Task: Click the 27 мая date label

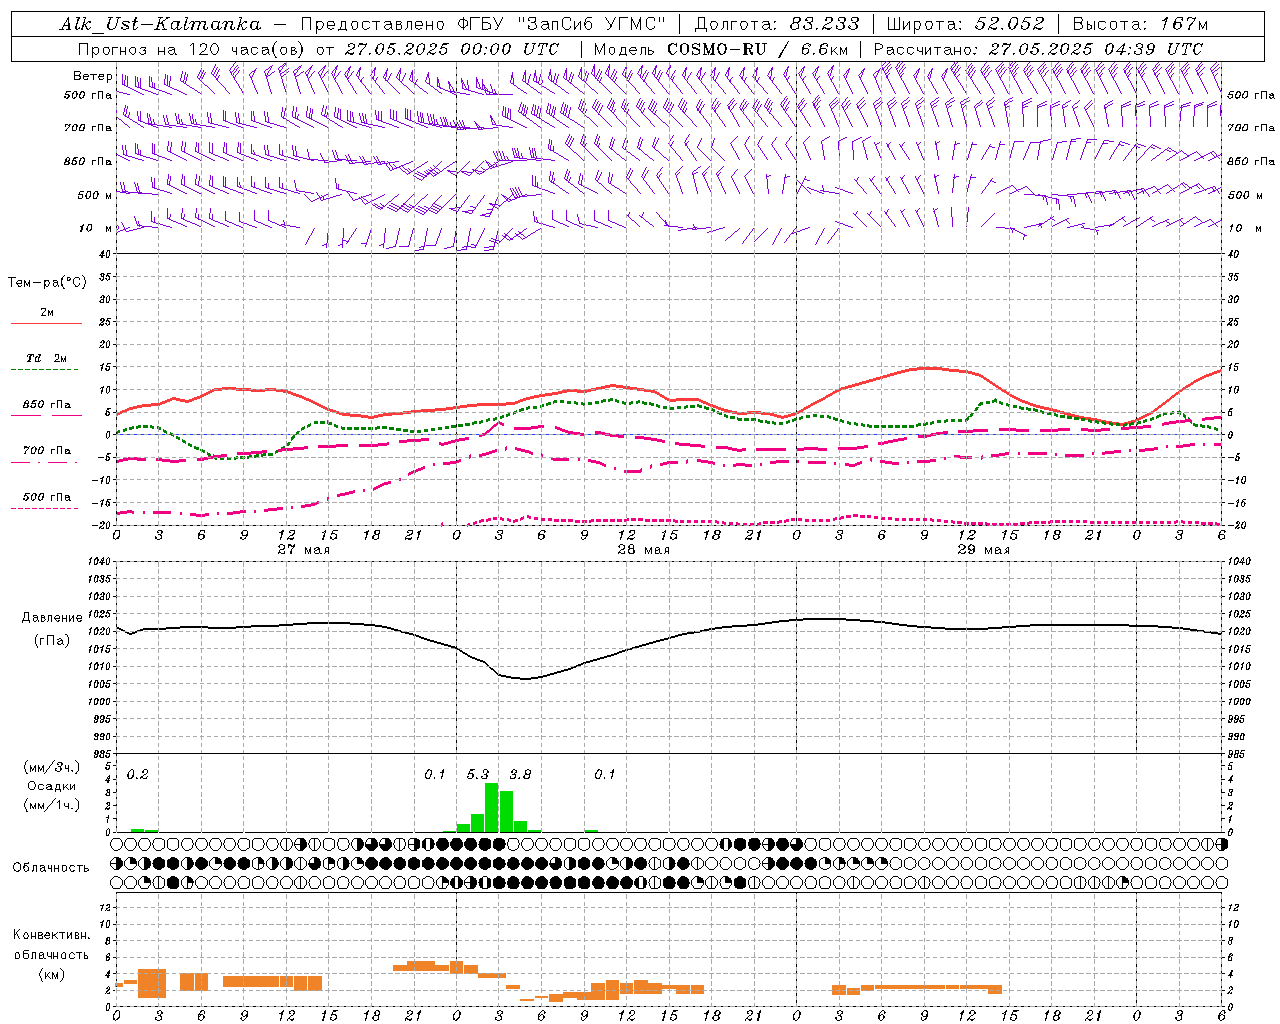Action: pos(303,550)
